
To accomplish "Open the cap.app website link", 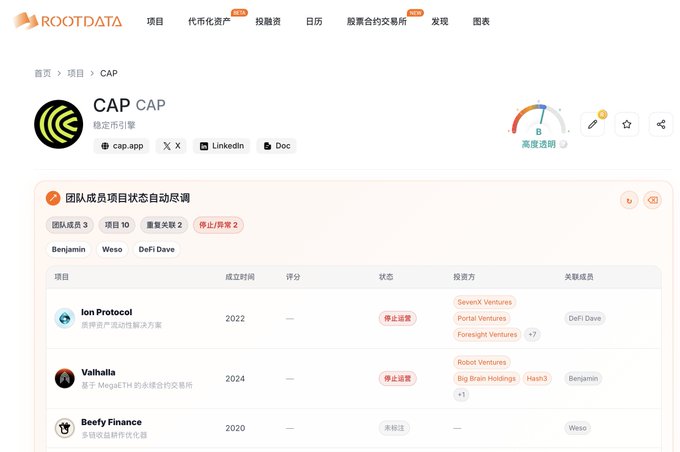I will [121, 146].
